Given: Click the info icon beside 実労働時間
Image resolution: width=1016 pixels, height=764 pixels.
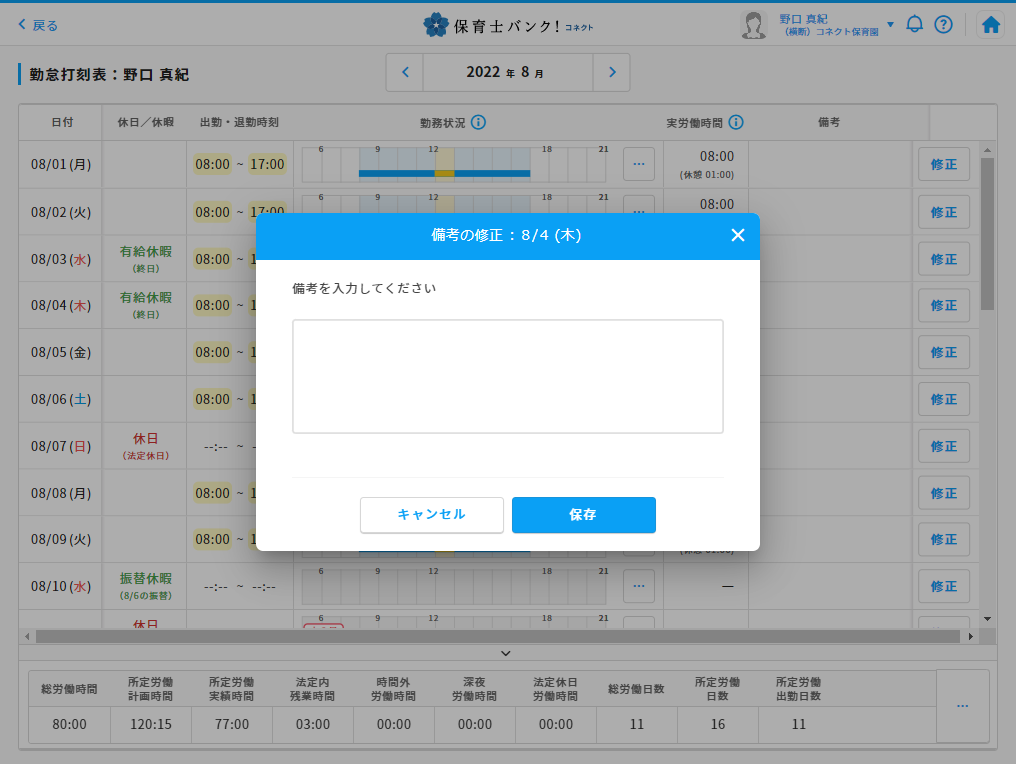Looking at the screenshot, I should [x=736, y=122].
